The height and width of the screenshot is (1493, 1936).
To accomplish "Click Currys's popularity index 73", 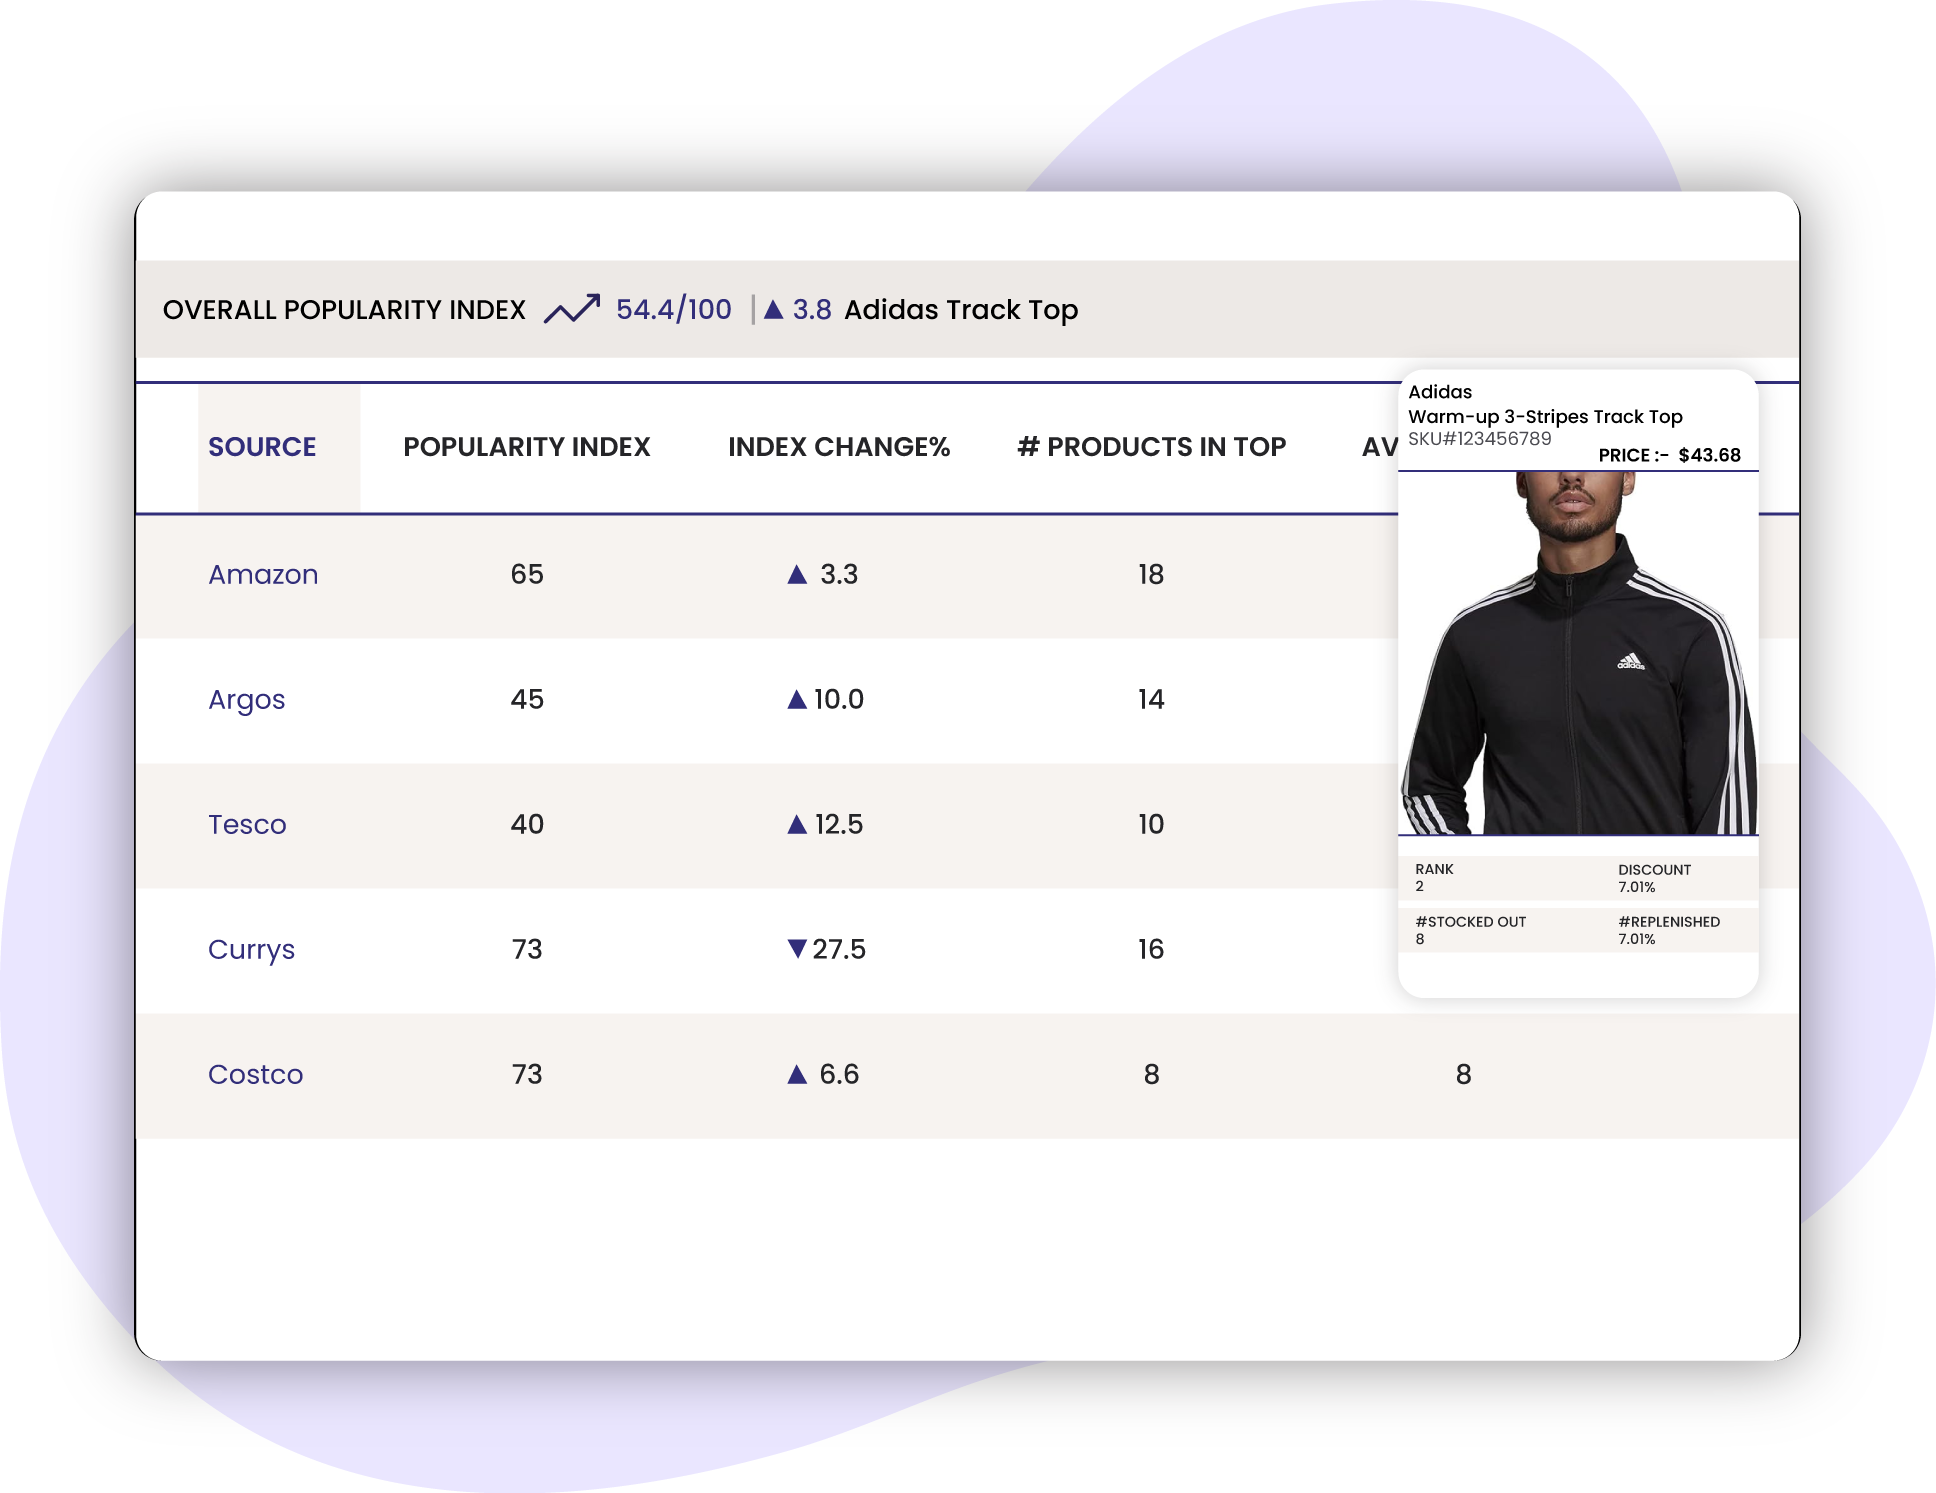I will 527,949.
